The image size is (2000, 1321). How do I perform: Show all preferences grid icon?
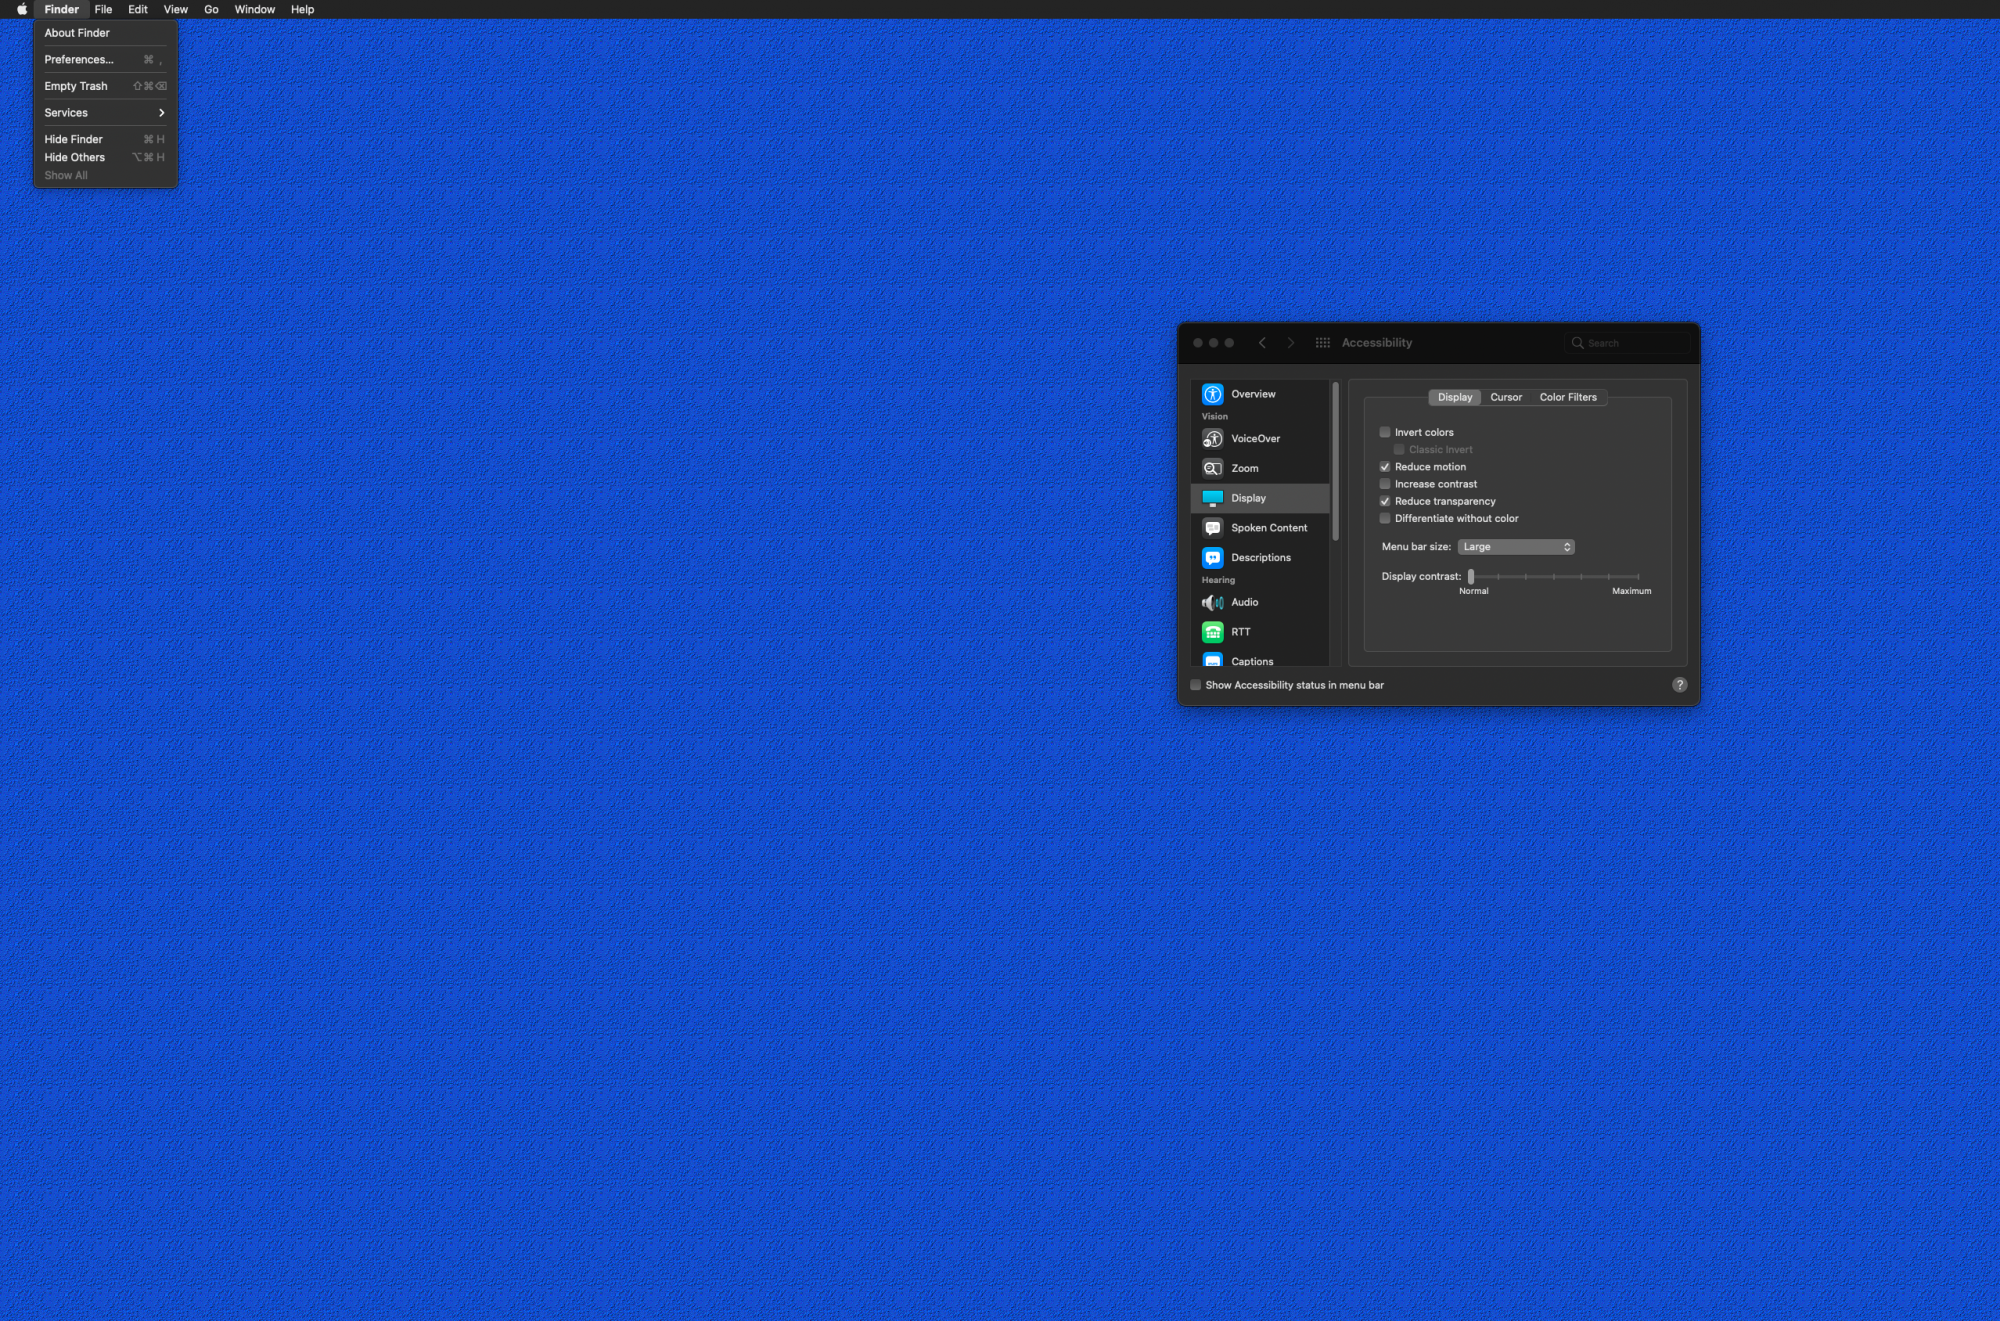[x=1322, y=343]
